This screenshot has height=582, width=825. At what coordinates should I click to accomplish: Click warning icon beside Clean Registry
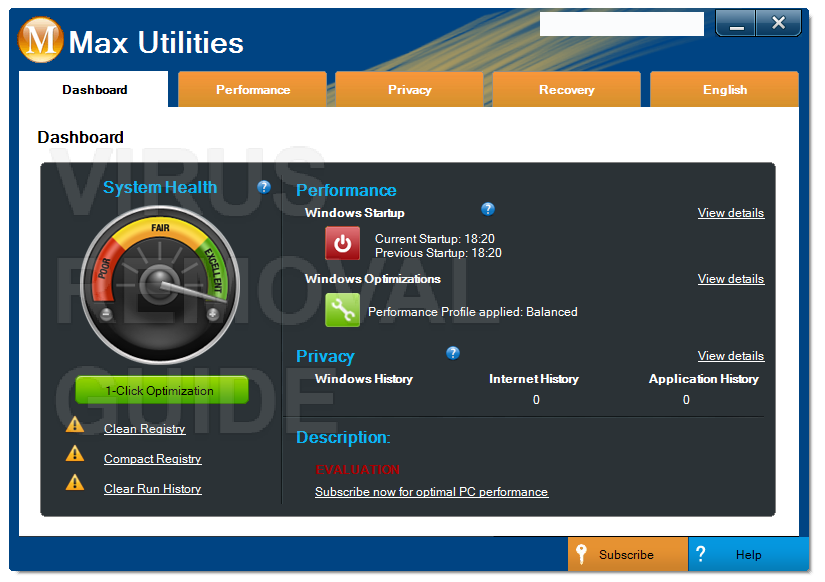point(75,425)
